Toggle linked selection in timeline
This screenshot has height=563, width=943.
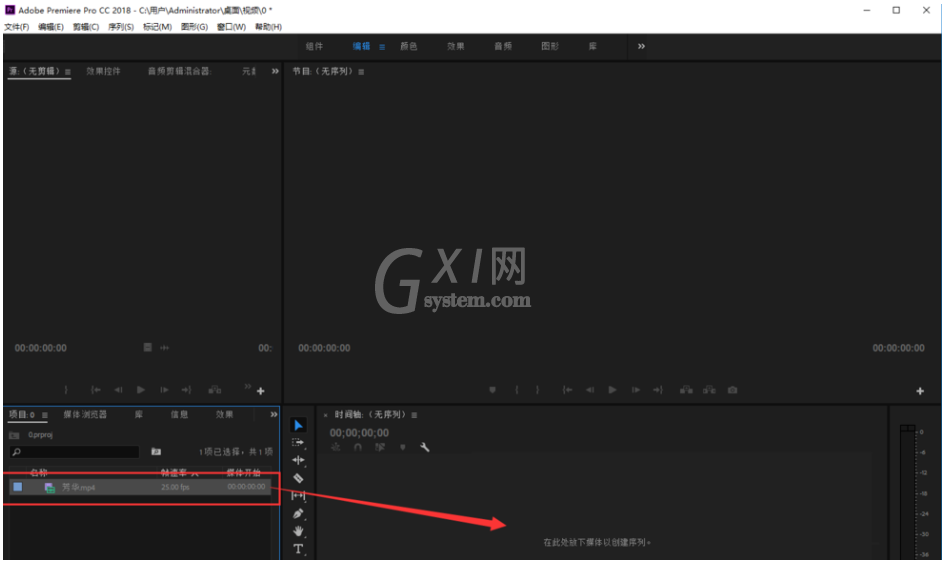click(x=380, y=447)
